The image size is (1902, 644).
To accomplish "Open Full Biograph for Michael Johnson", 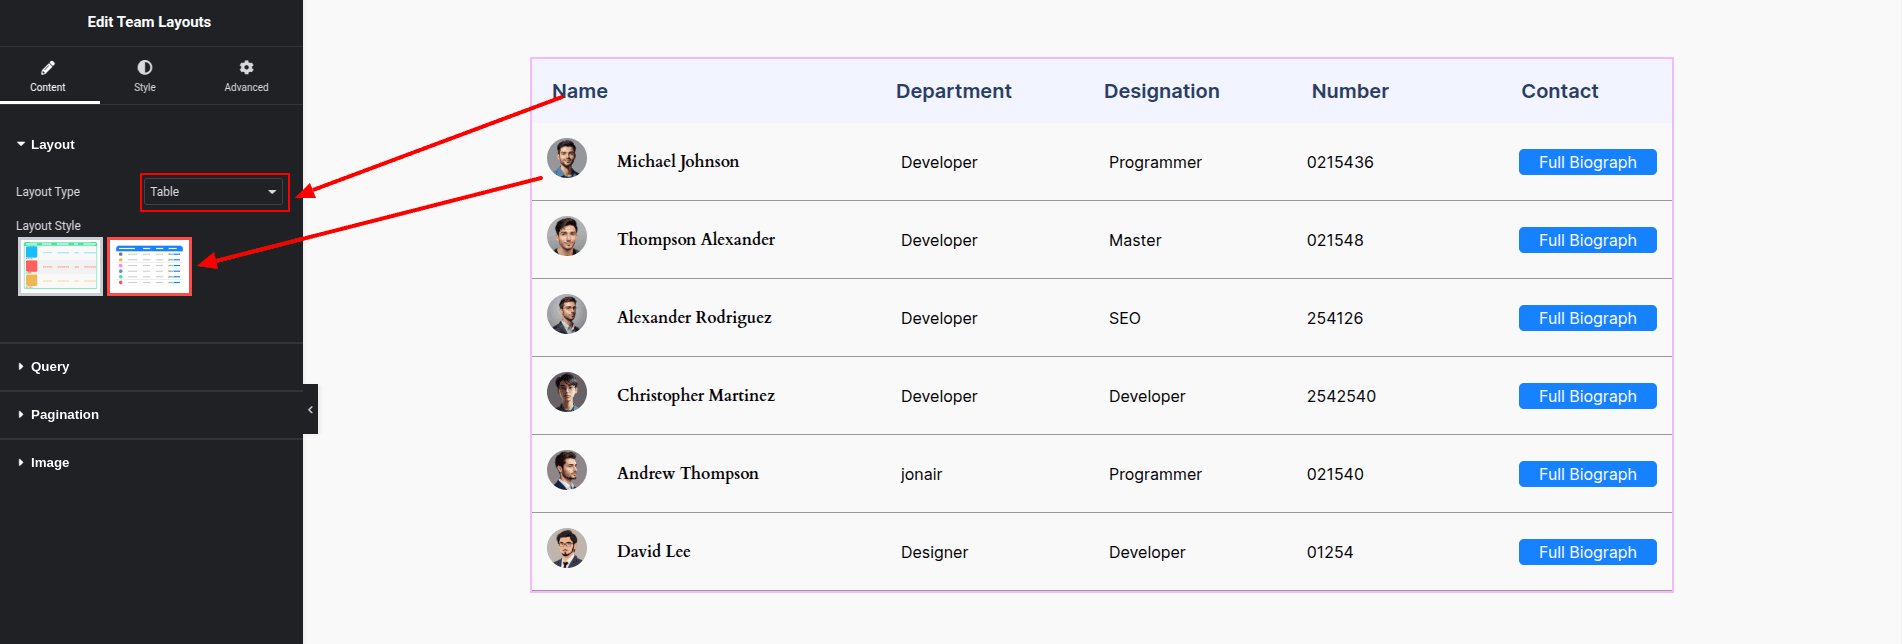I will tap(1587, 162).
